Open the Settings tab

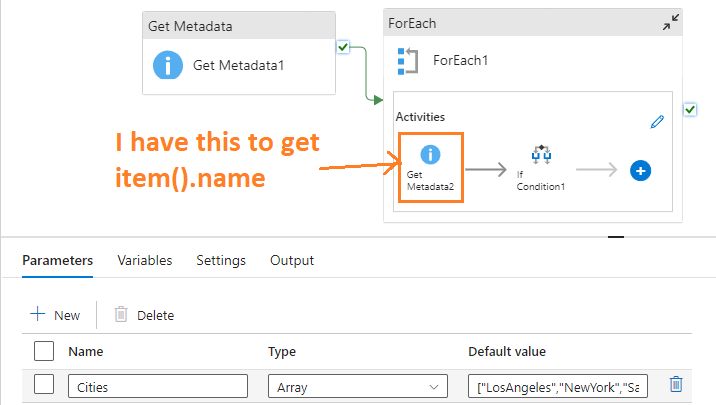pos(221,260)
